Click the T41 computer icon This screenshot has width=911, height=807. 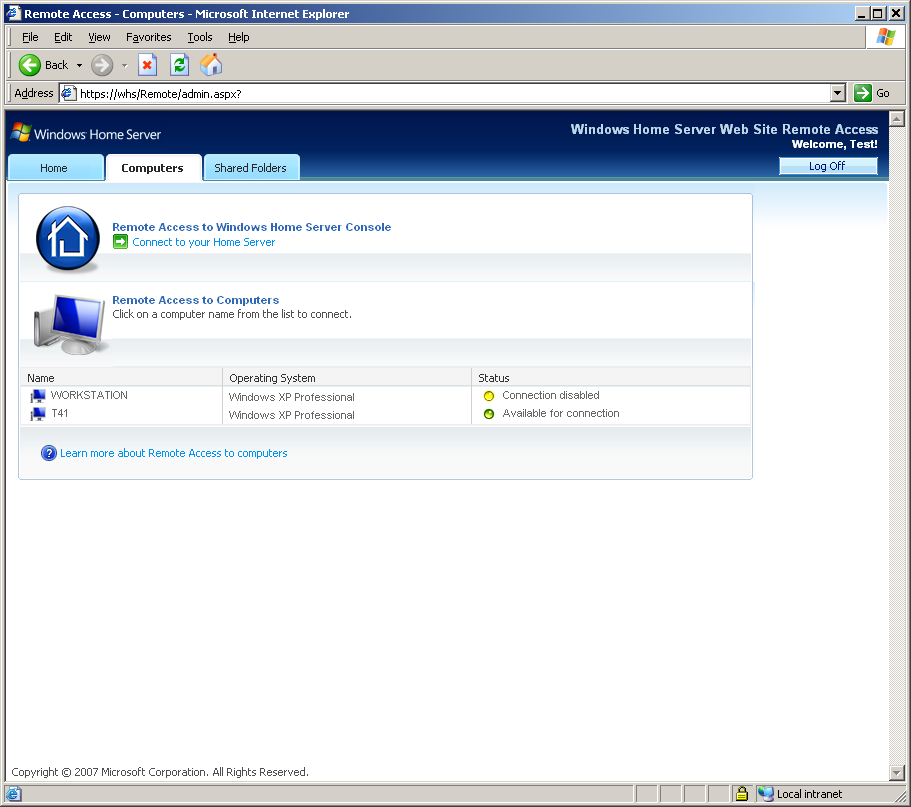38,414
